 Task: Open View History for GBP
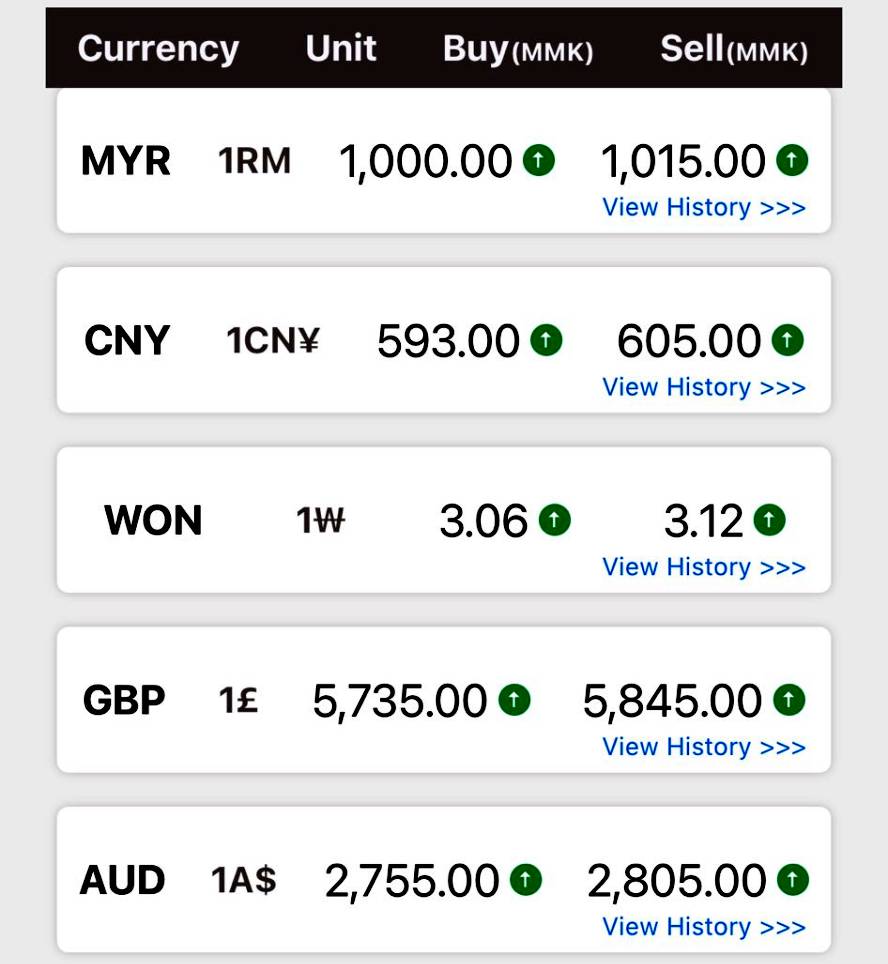(x=703, y=748)
